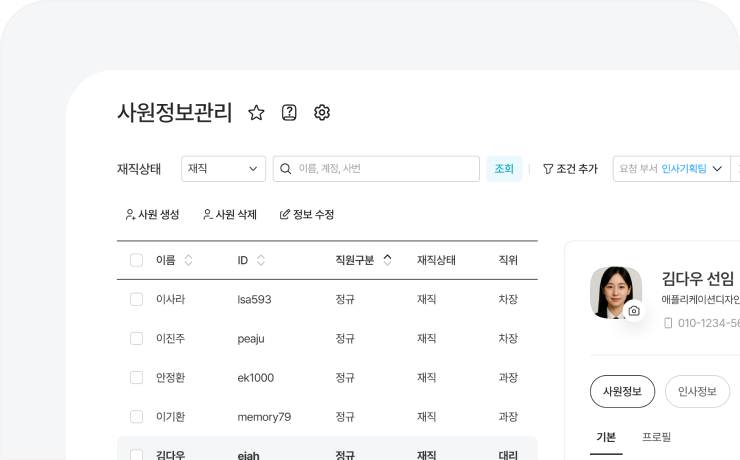Select the name cell 이진주
This screenshot has width=740, height=460.
point(170,338)
